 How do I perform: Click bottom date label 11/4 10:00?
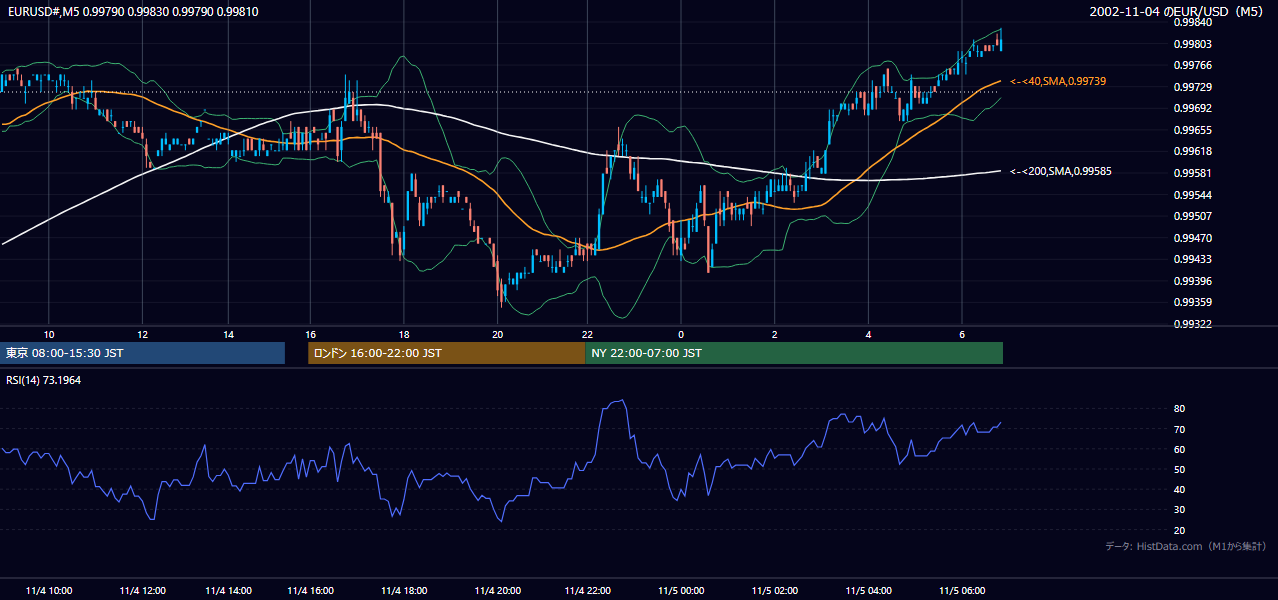(48, 591)
